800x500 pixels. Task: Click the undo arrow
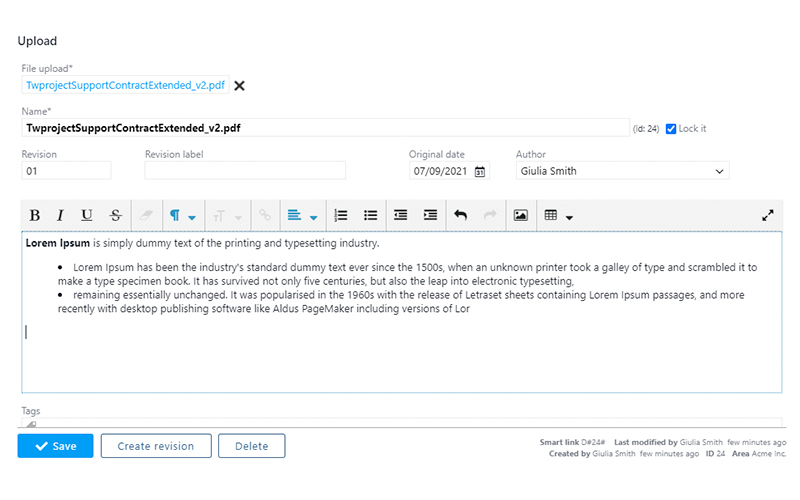(x=460, y=215)
